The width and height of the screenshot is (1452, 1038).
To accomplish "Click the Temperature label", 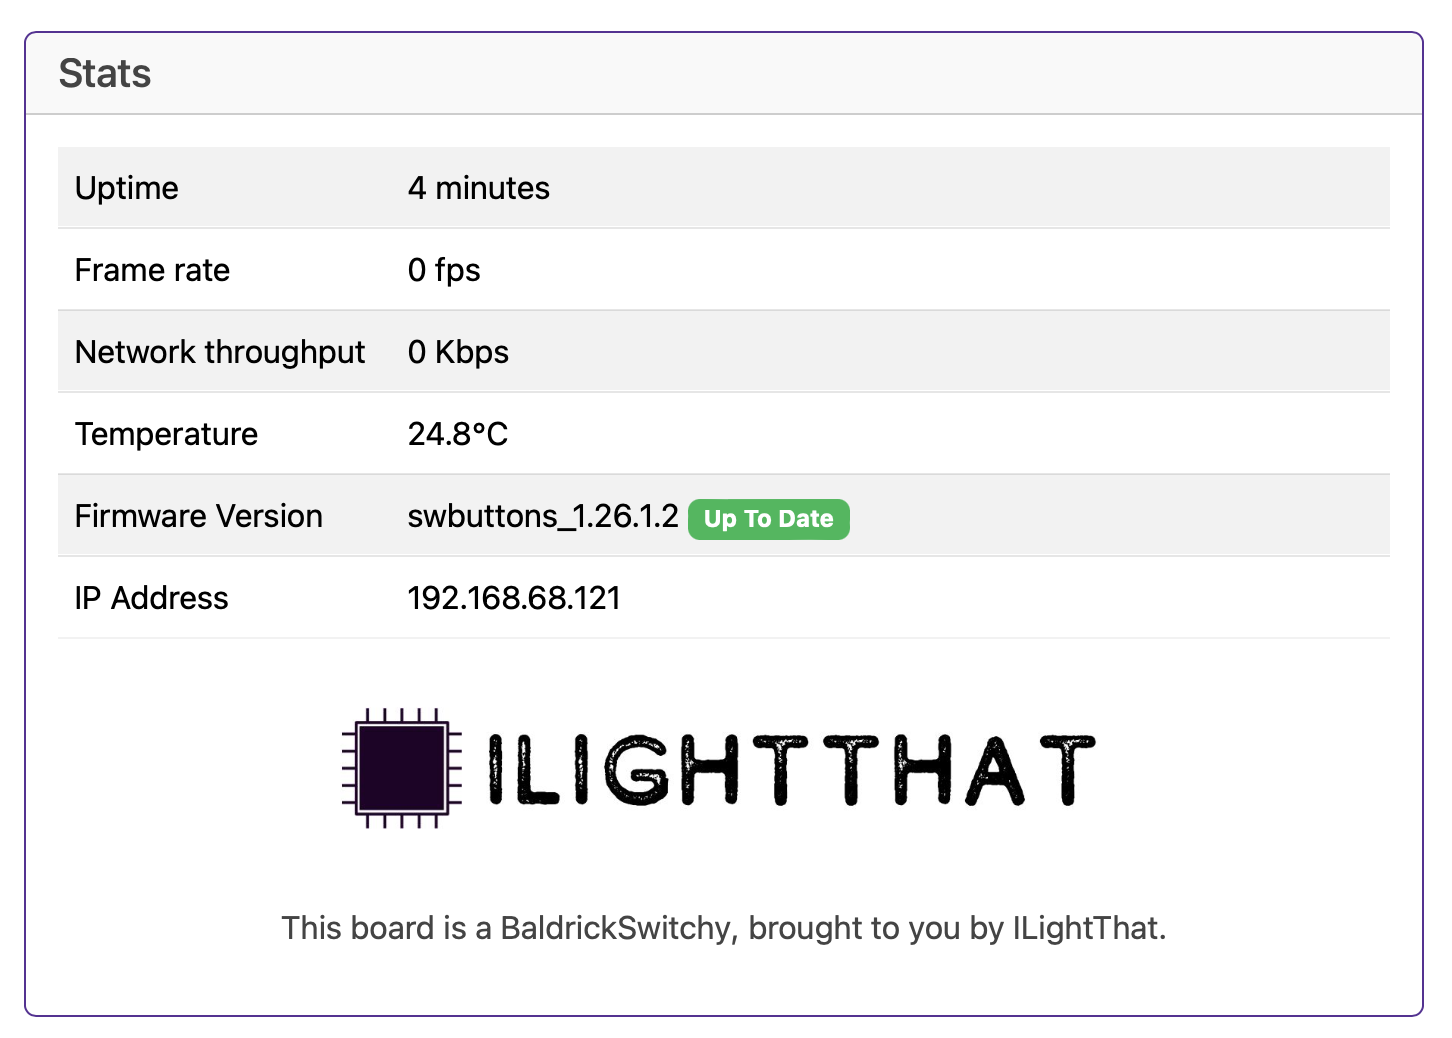I will (x=166, y=434).
